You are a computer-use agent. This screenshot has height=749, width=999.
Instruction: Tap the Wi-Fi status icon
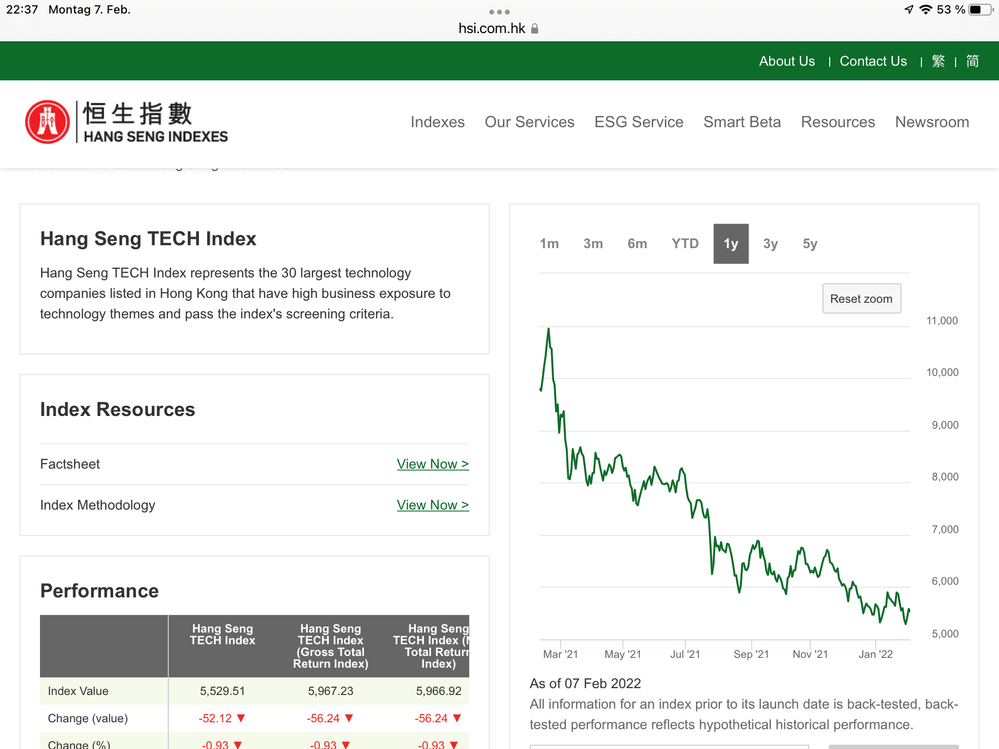tap(926, 10)
